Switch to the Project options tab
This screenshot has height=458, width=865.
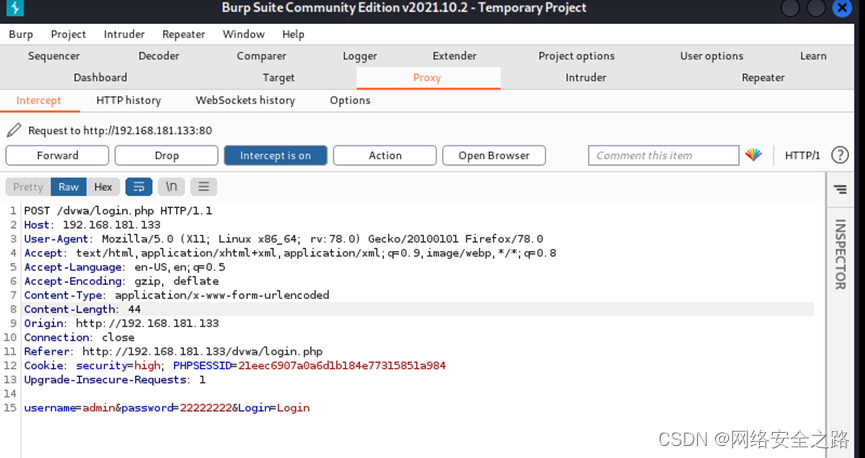[x=576, y=56]
